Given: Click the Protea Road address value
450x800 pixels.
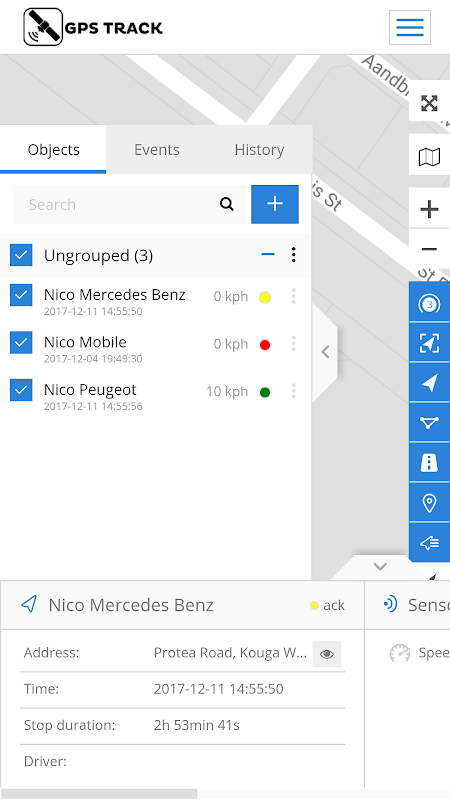Looking at the screenshot, I should [x=230, y=653].
